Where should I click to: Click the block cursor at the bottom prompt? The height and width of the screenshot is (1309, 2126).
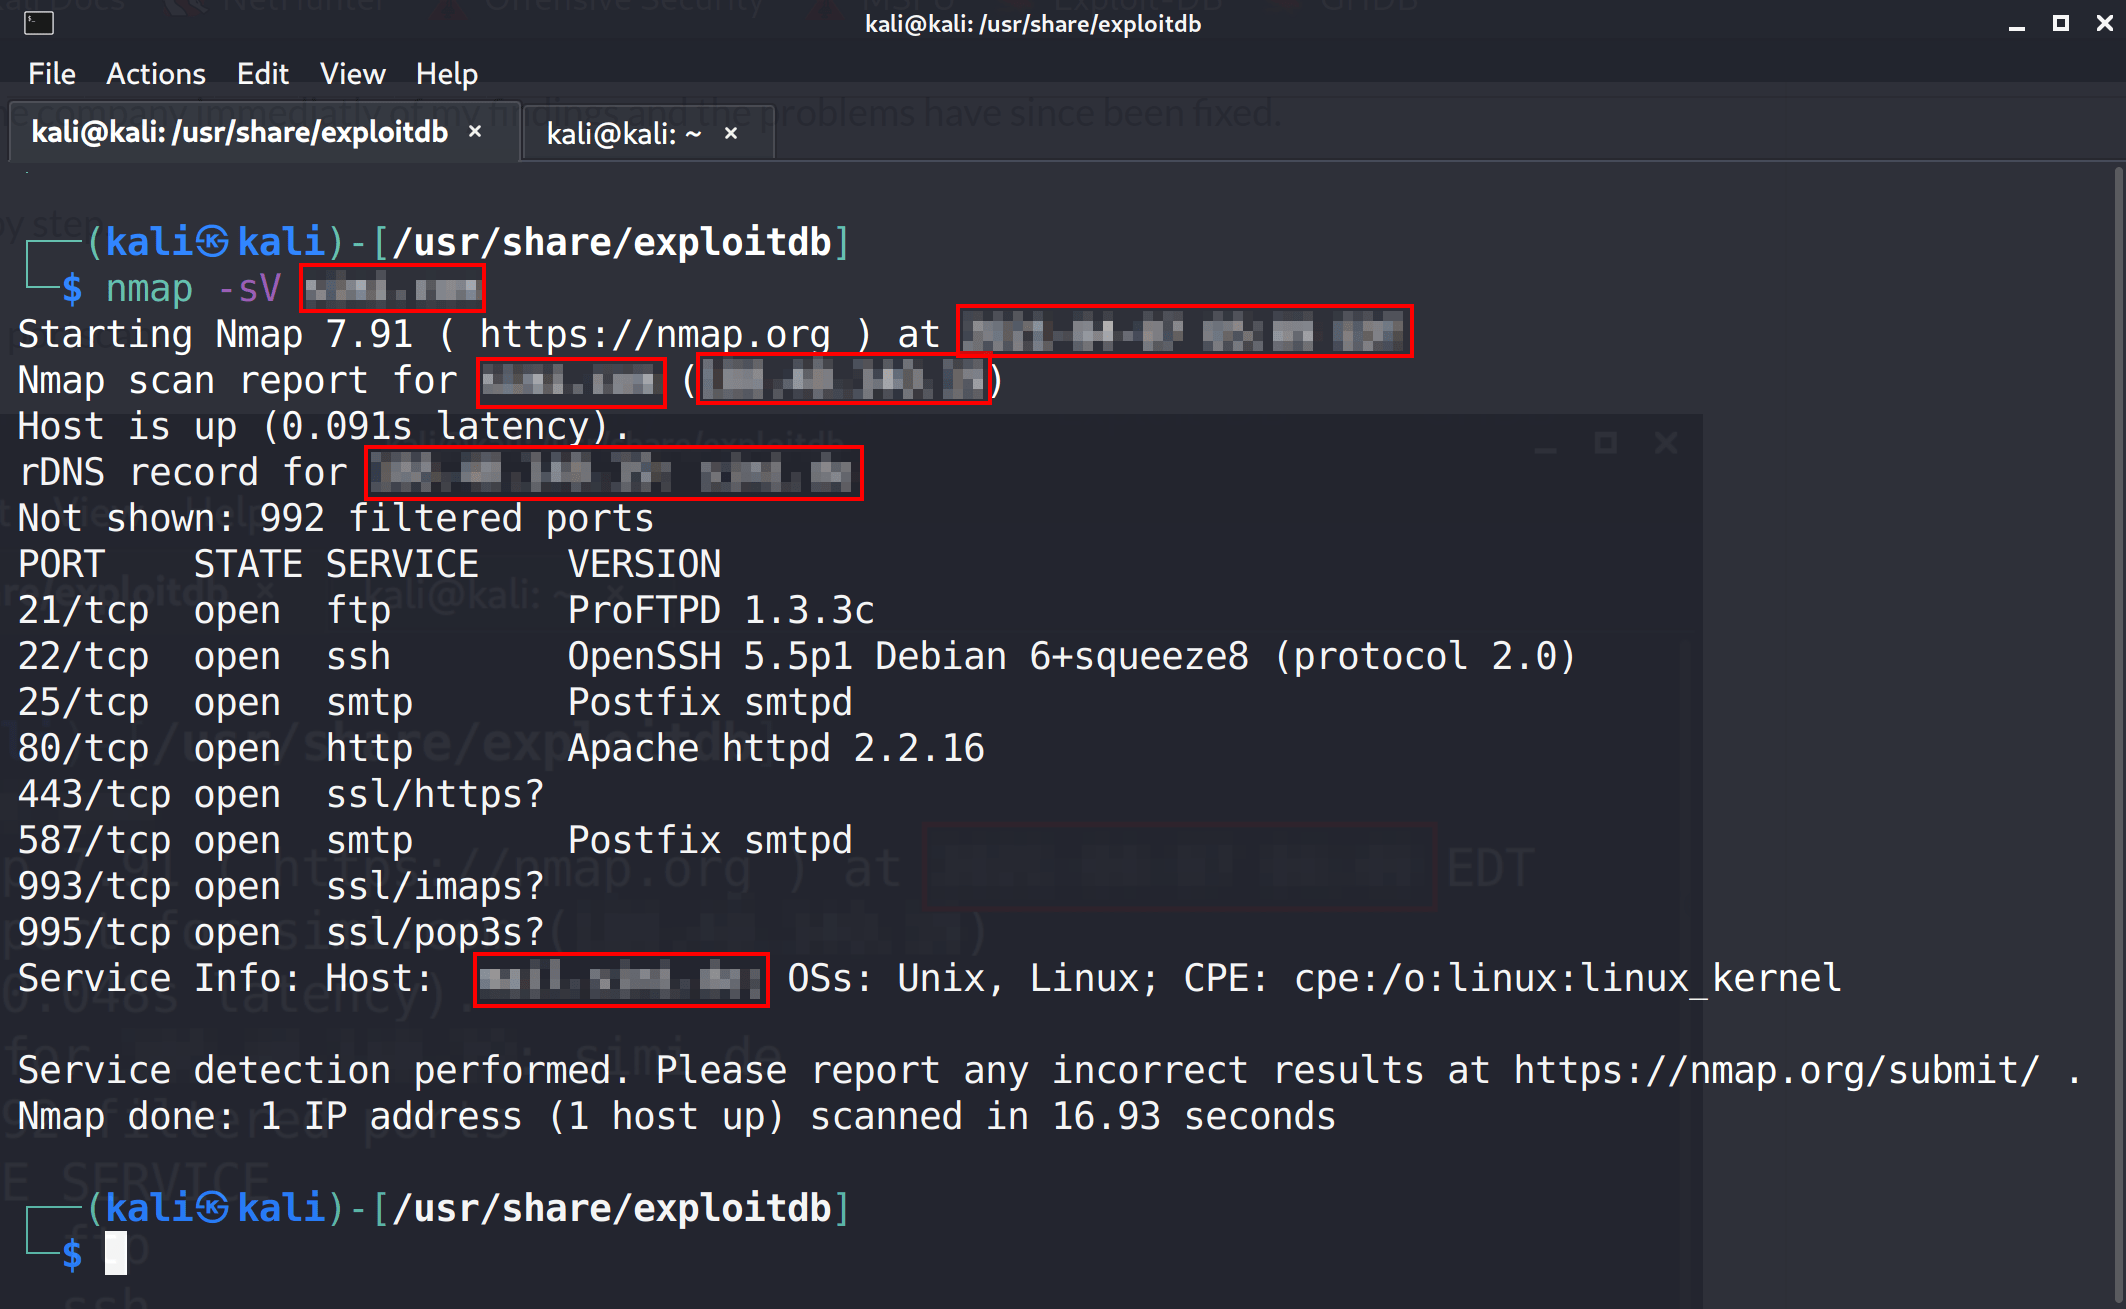pos(116,1253)
